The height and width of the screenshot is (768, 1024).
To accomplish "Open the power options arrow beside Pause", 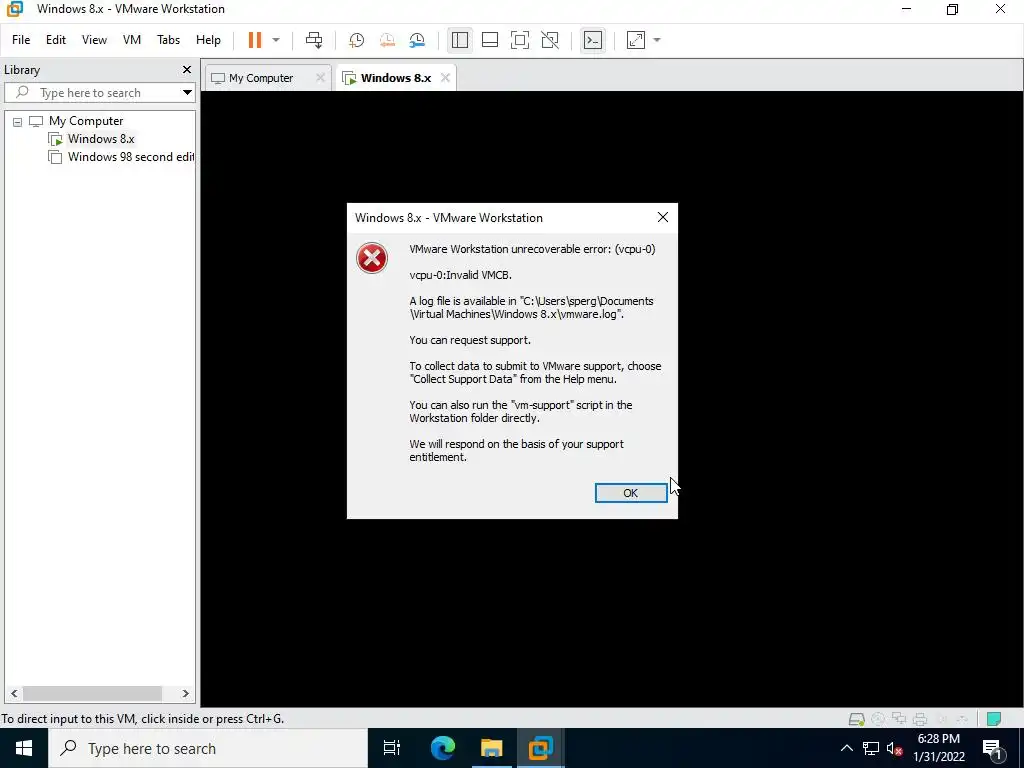I will pyautogui.click(x=276, y=40).
